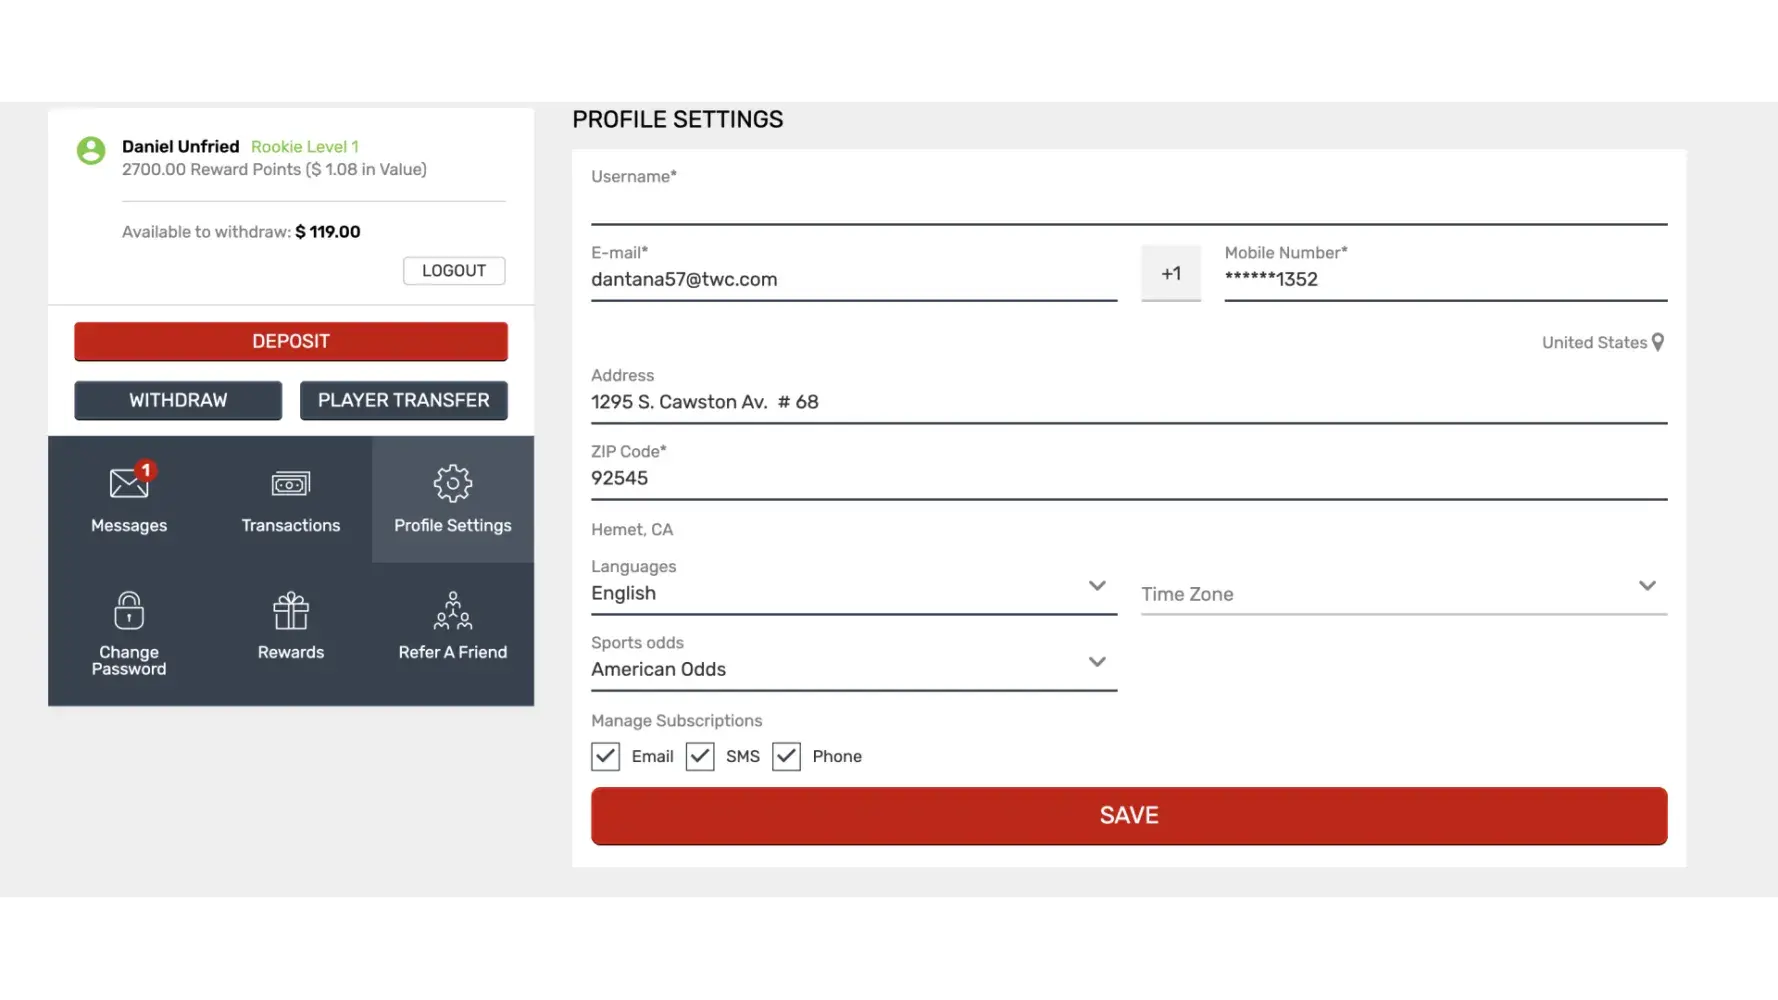Open the Refer A Friend icon

click(452, 610)
